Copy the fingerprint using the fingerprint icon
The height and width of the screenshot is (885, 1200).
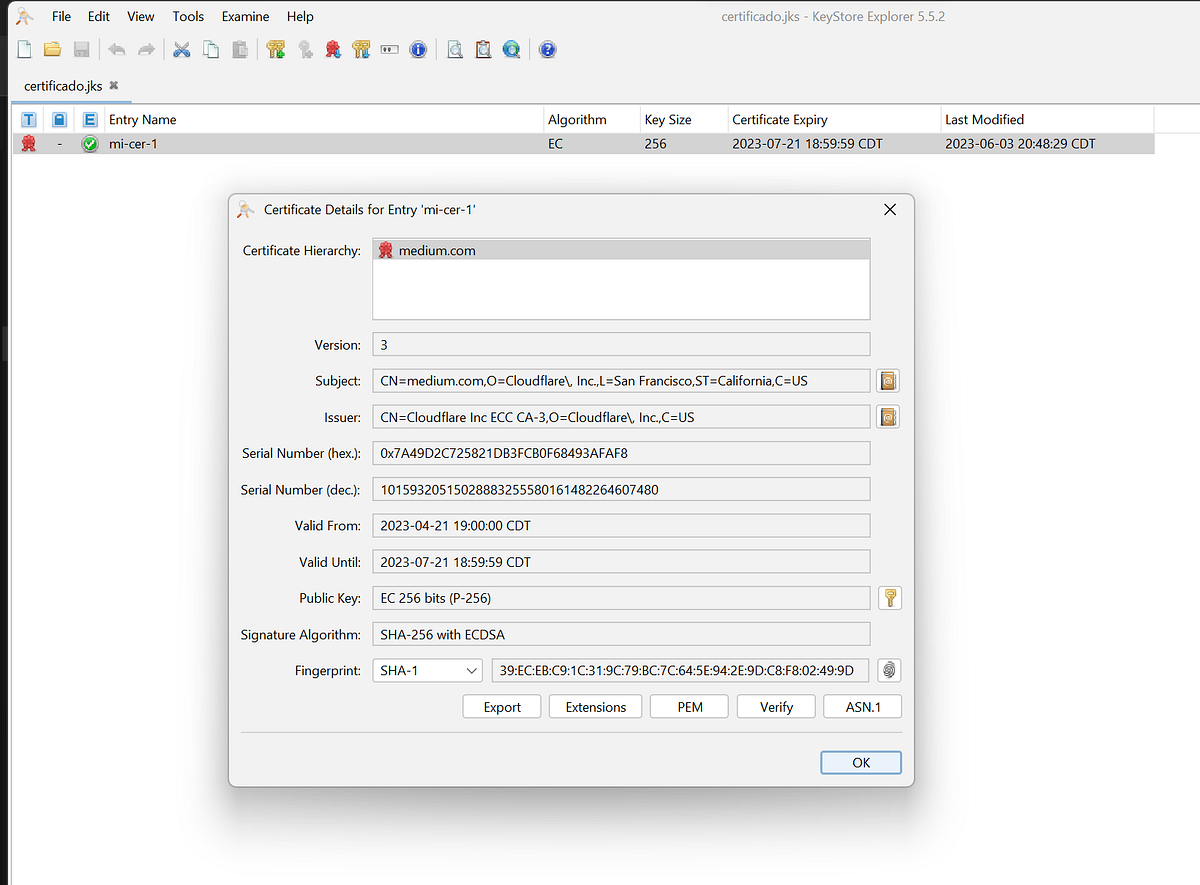coord(888,670)
